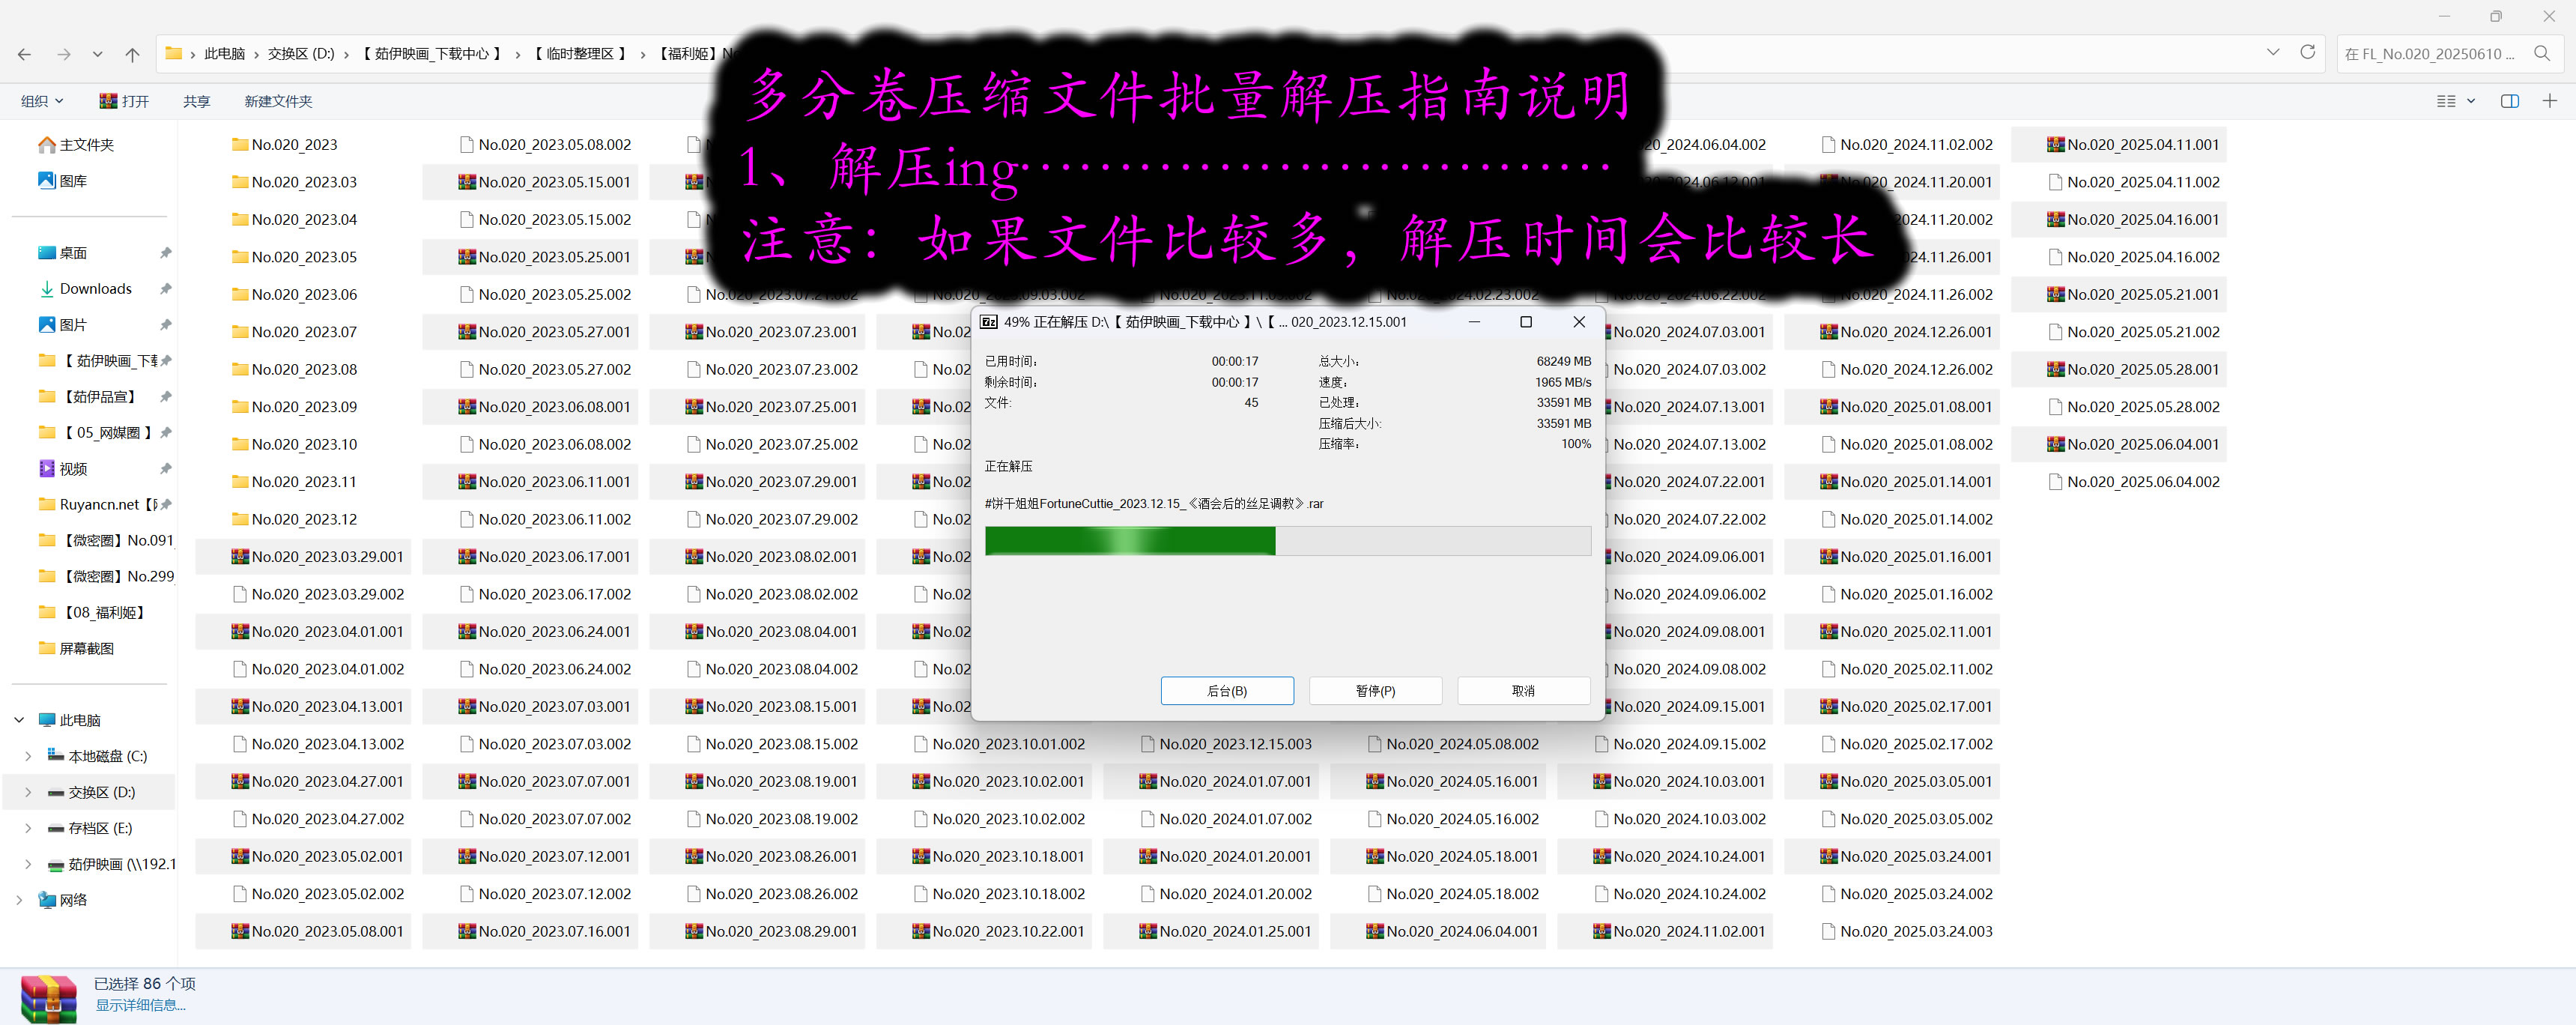Screen dimensions: 2576x1025
Task: Unpin Downloads from quick access
Action: [165, 288]
